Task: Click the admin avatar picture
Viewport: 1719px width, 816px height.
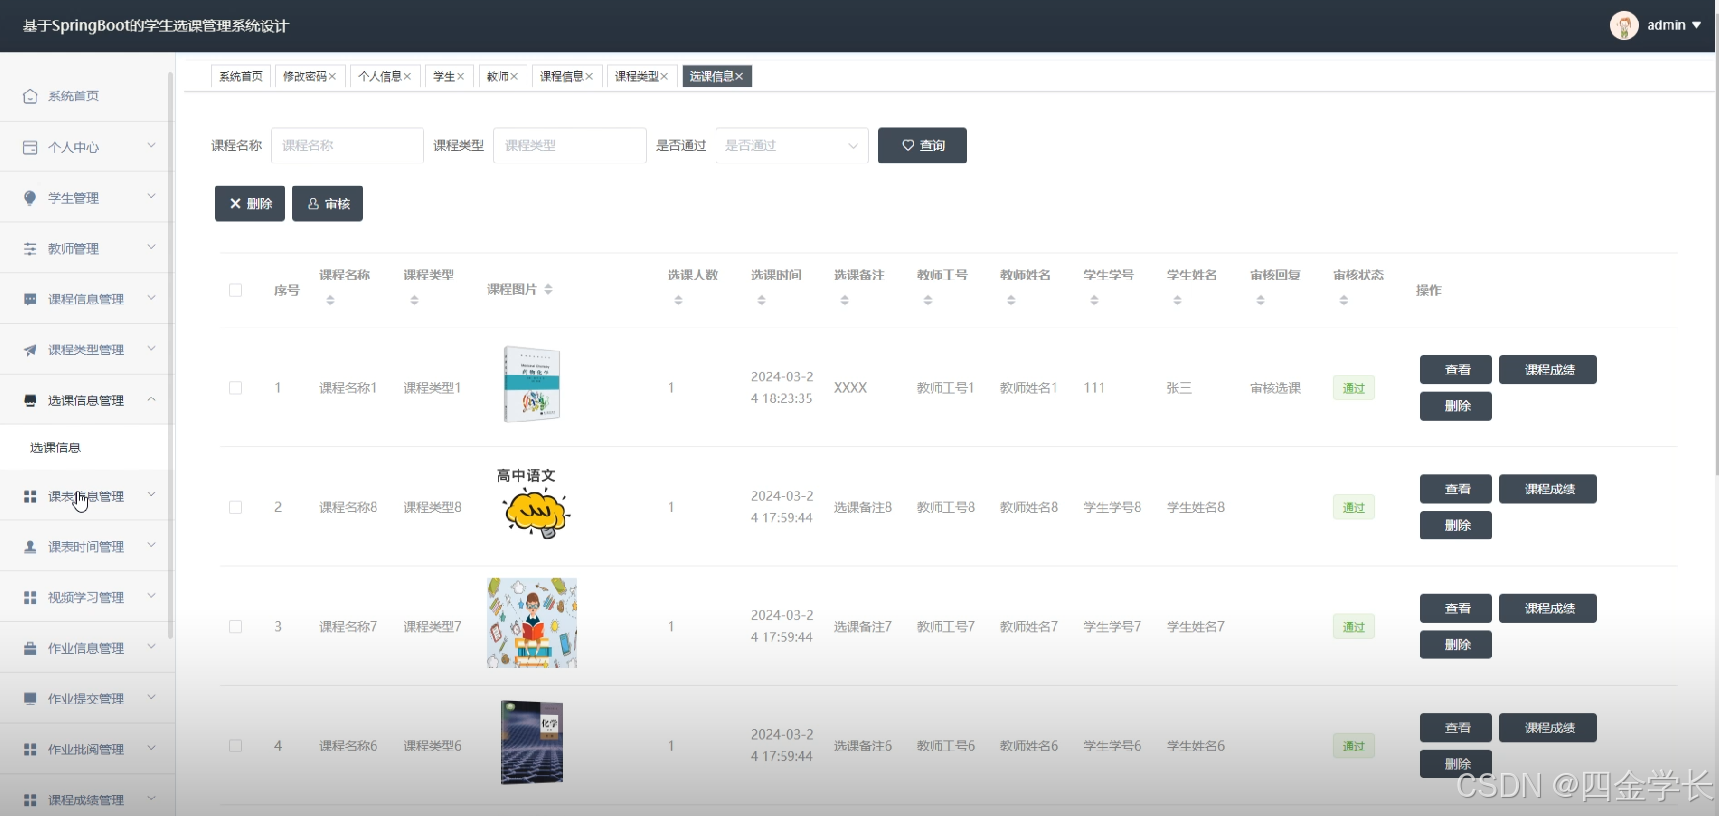Action: (1624, 25)
